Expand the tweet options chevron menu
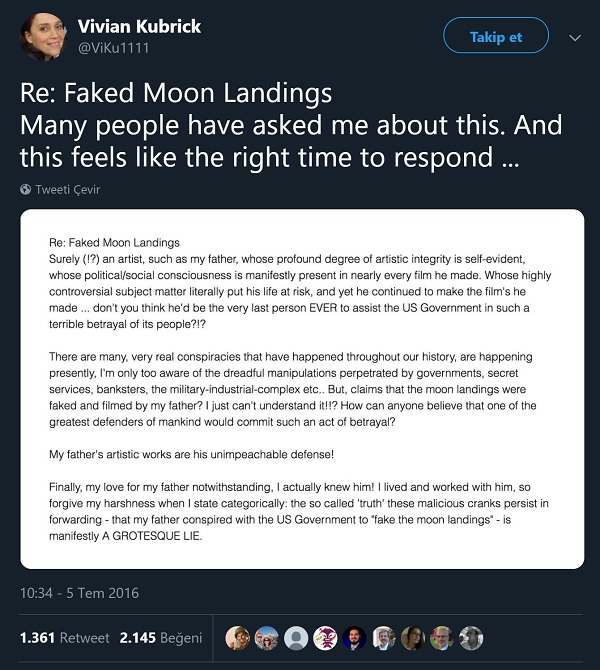The height and width of the screenshot is (670, 600). [574, 38]
